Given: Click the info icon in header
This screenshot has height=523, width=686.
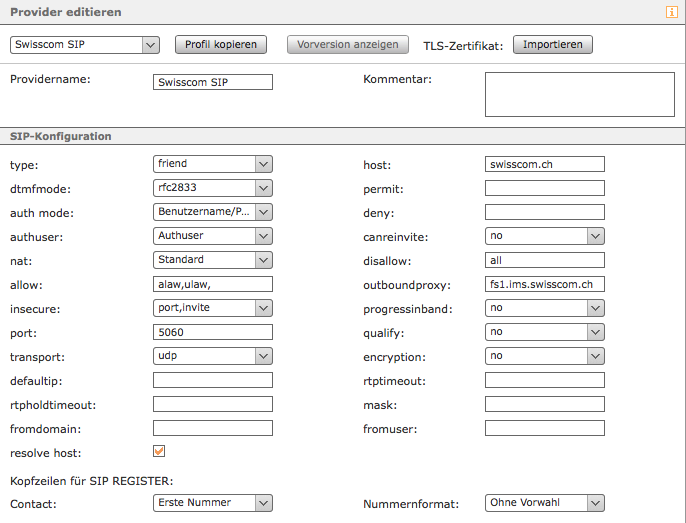Looking at the screenshot, I should pyautogui.click(x=672, y=13).
